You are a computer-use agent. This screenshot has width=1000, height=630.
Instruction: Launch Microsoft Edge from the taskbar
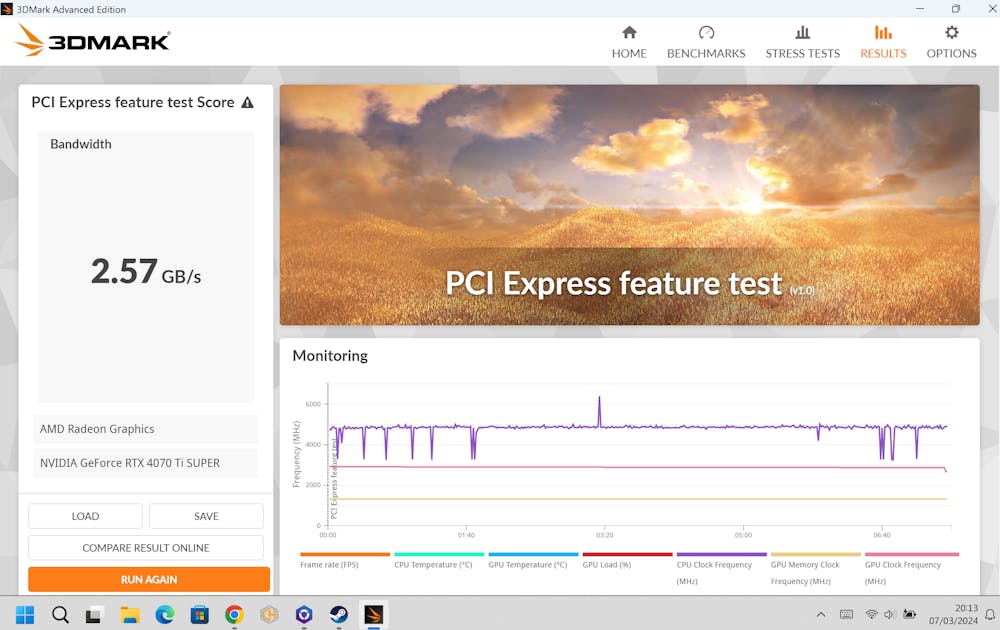pyautogui.click(x=165, y=615)
